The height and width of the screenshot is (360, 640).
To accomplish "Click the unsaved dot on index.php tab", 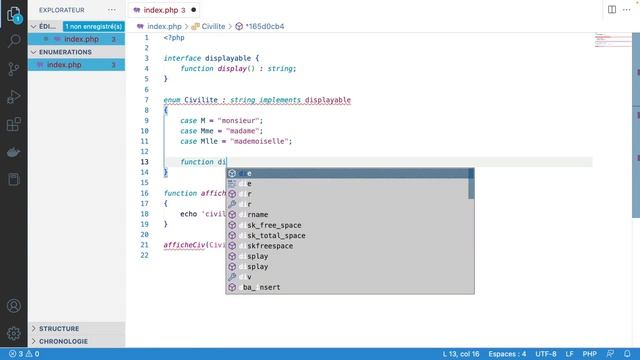I will click(193, 10).
